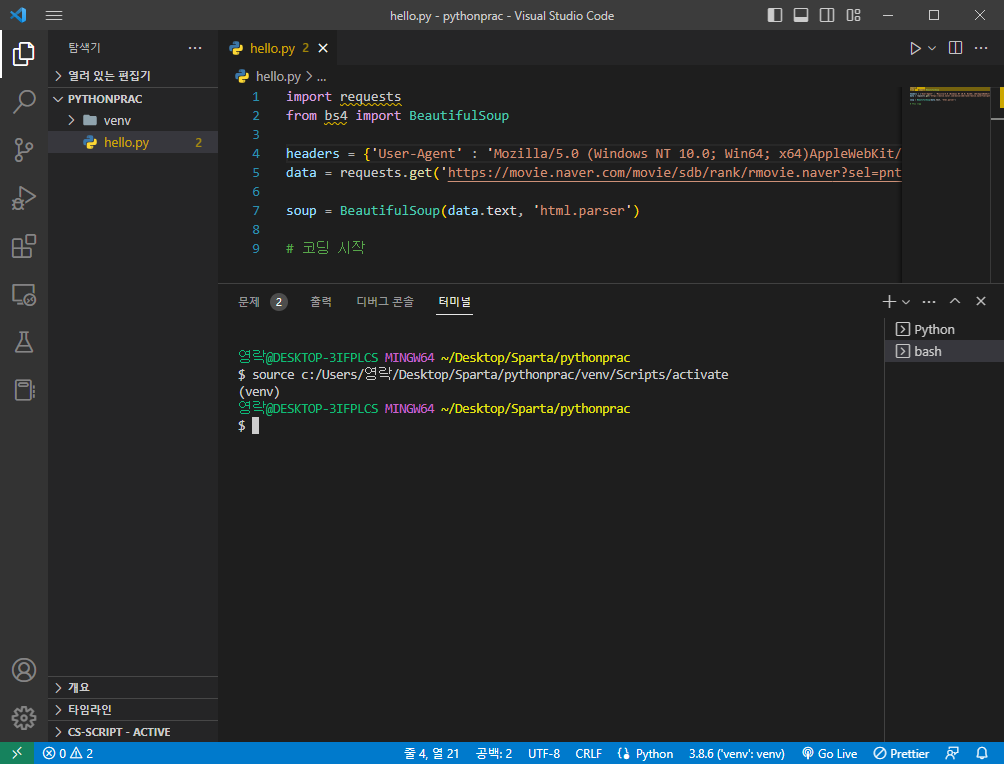Select the bash terminal in the list
This screenshot has width=1004, height=764.
944,351
